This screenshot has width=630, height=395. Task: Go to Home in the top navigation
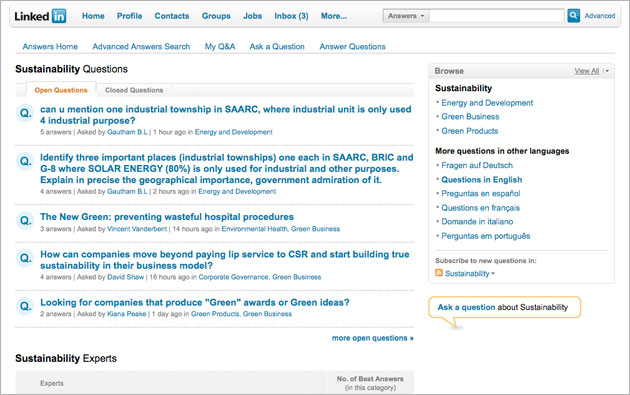(93, 16)
